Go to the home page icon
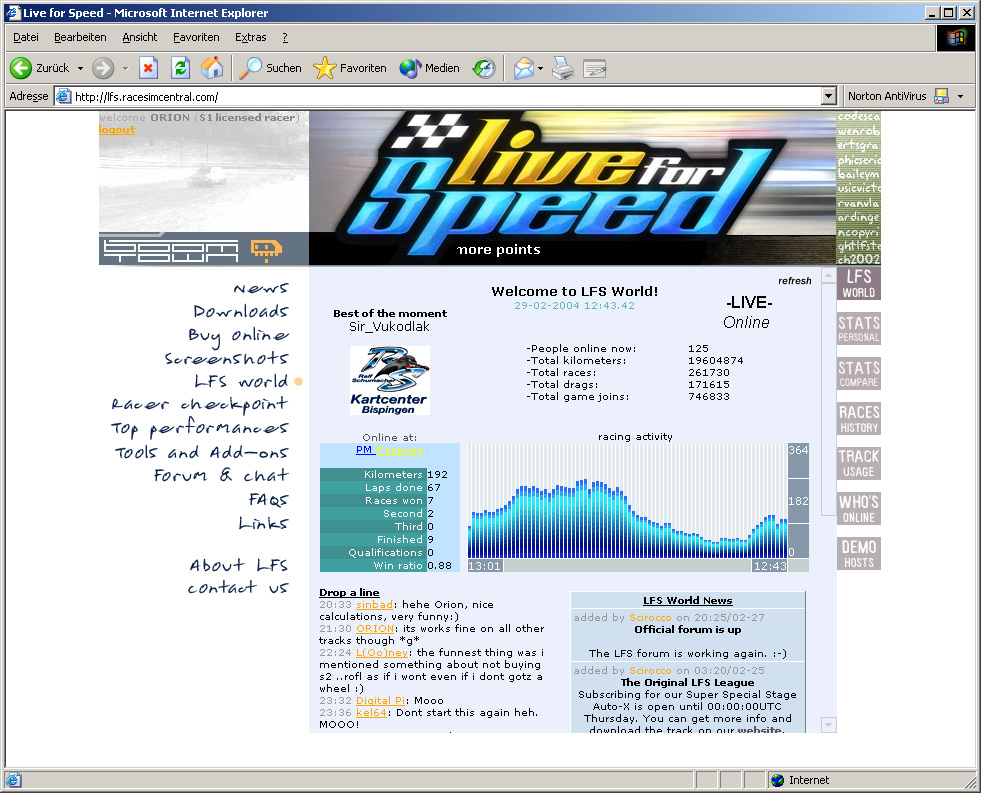981x793 pixels. (212, 68)
